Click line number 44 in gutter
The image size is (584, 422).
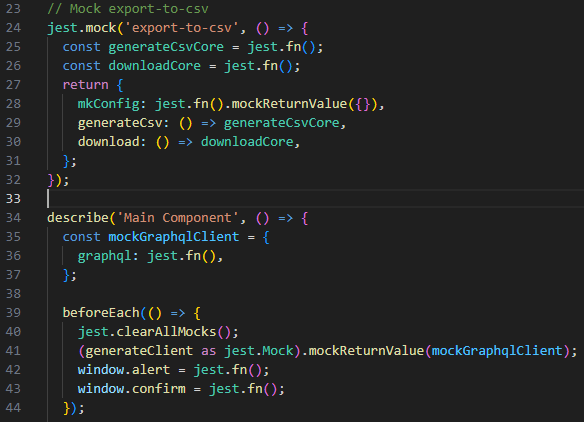coord(13,408)
